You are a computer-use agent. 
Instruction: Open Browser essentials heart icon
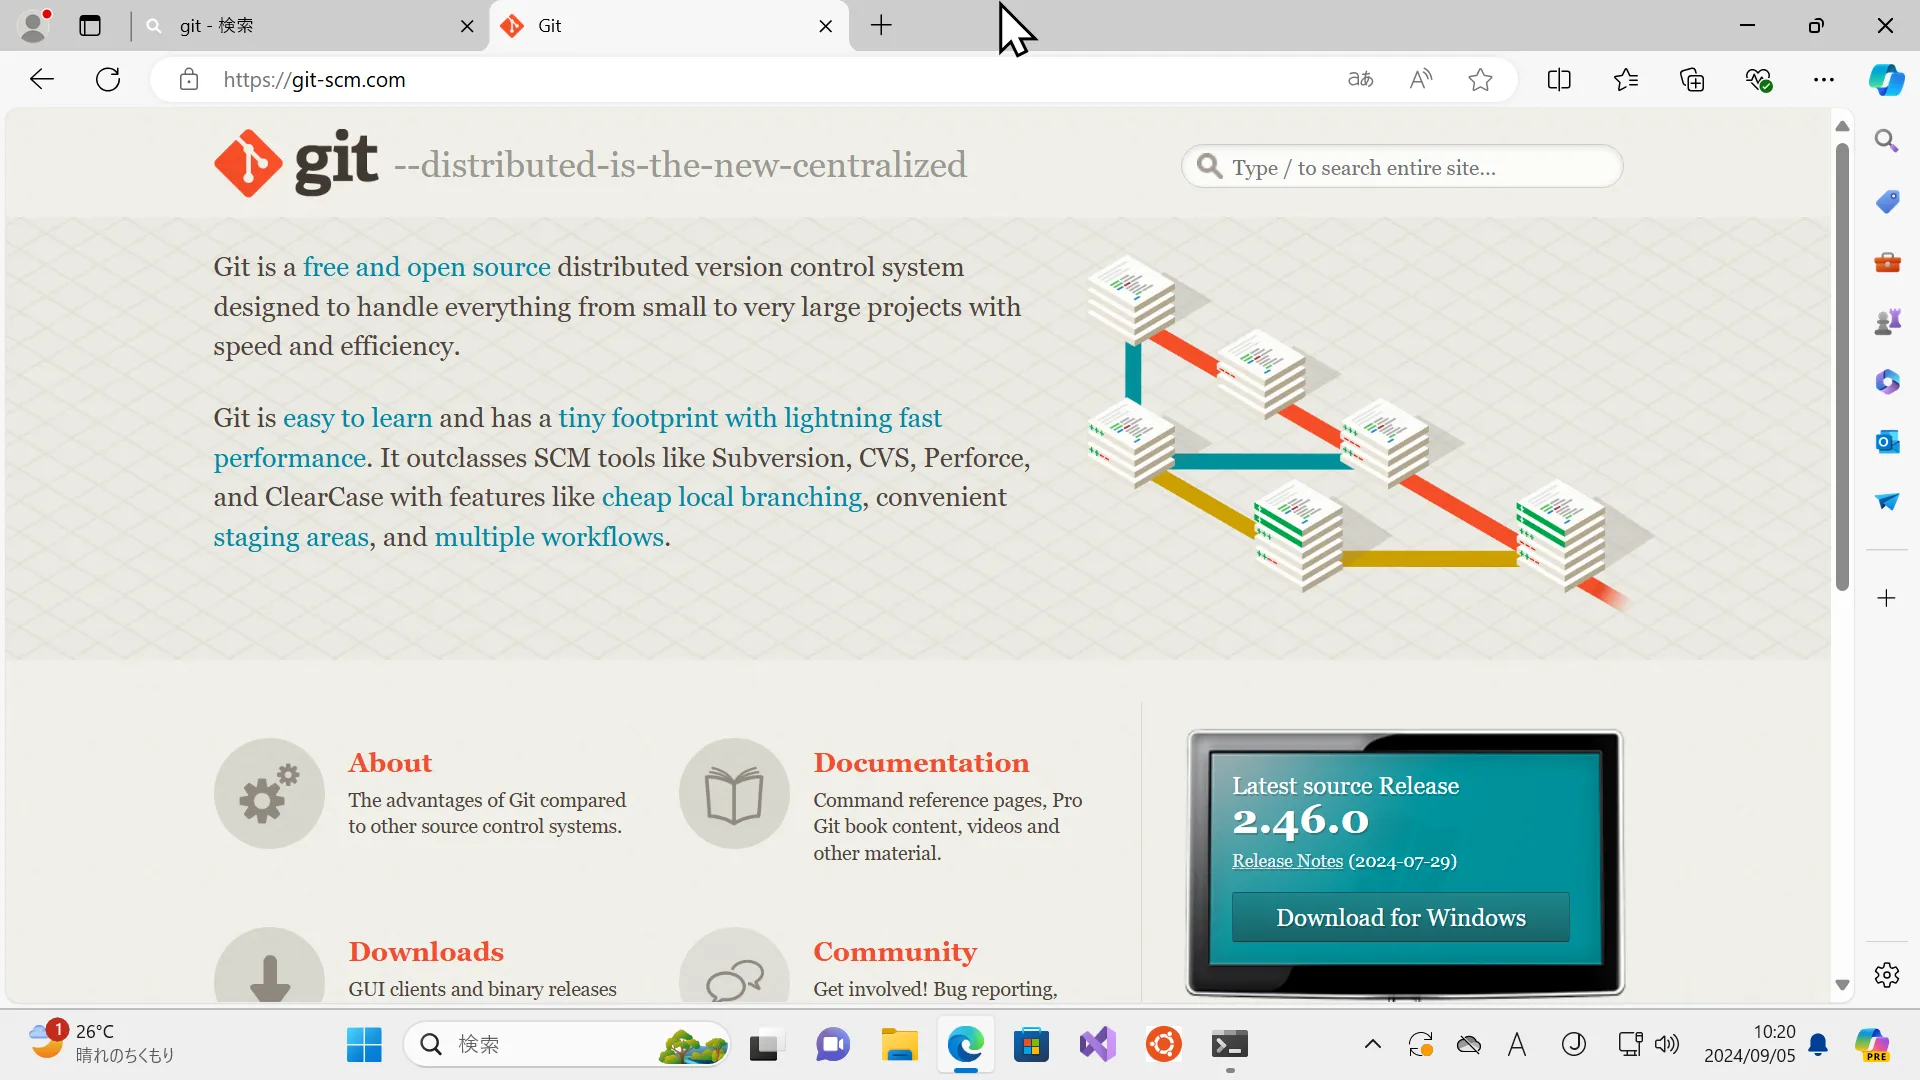1758,80
